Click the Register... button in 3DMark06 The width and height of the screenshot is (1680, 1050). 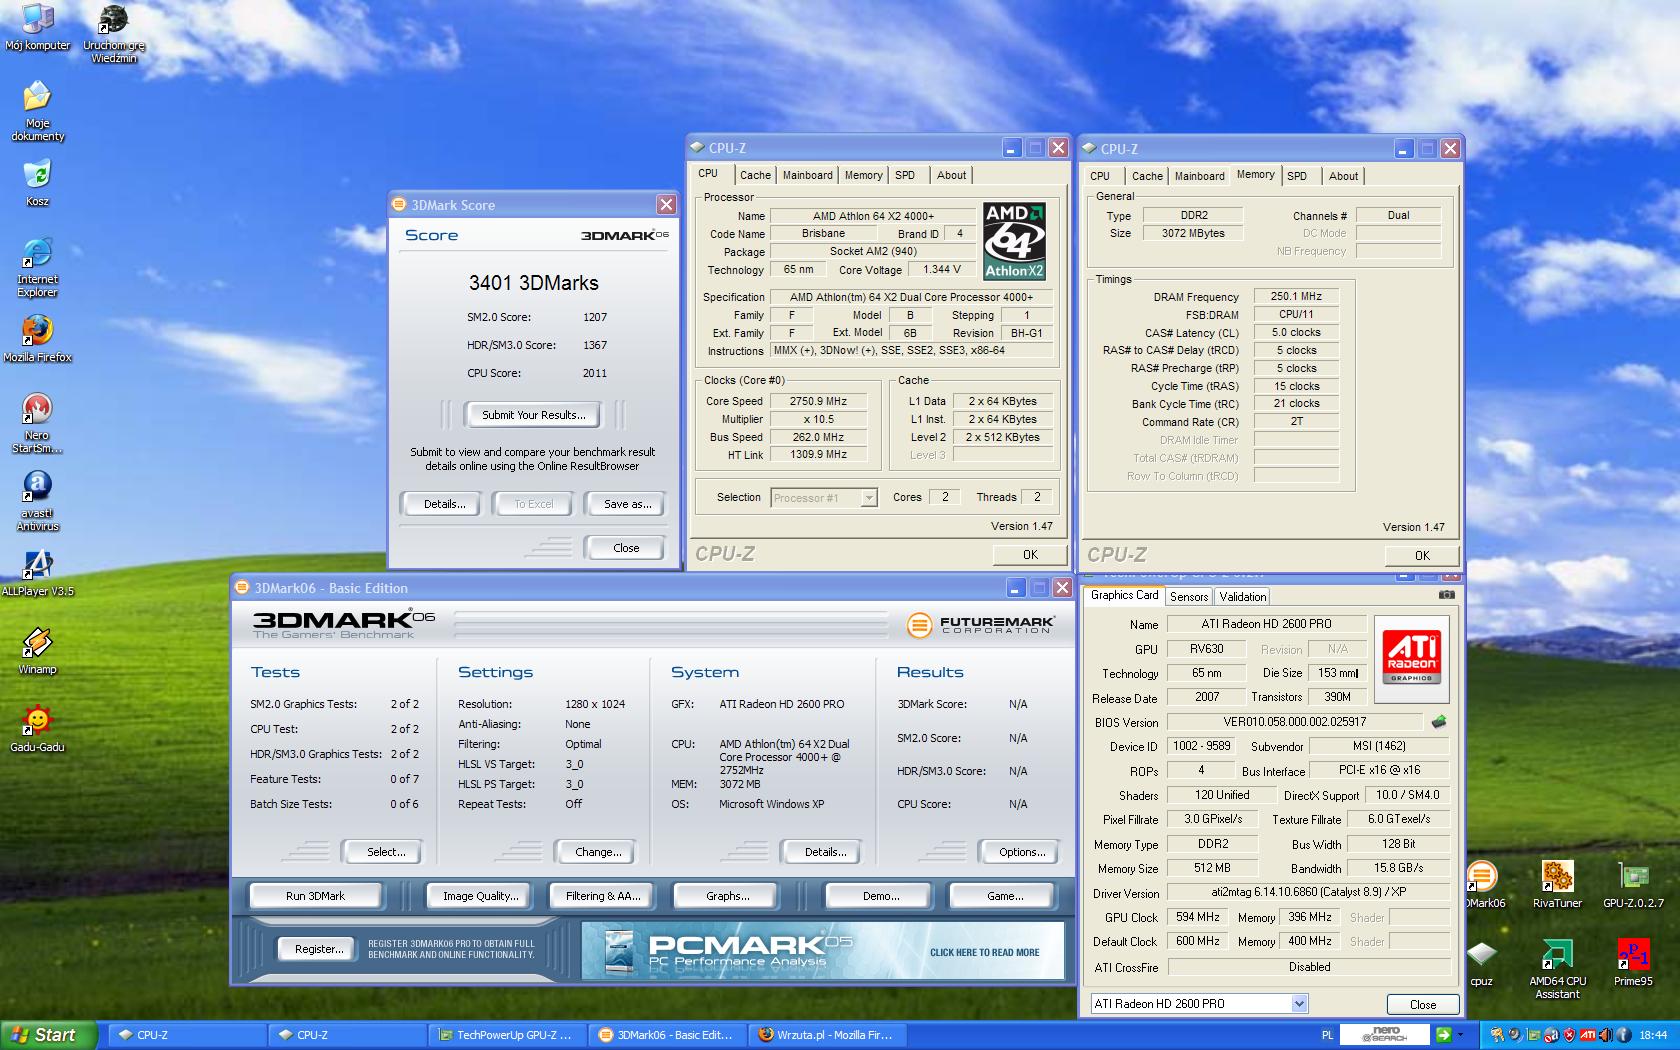click(x=318, y=949)
